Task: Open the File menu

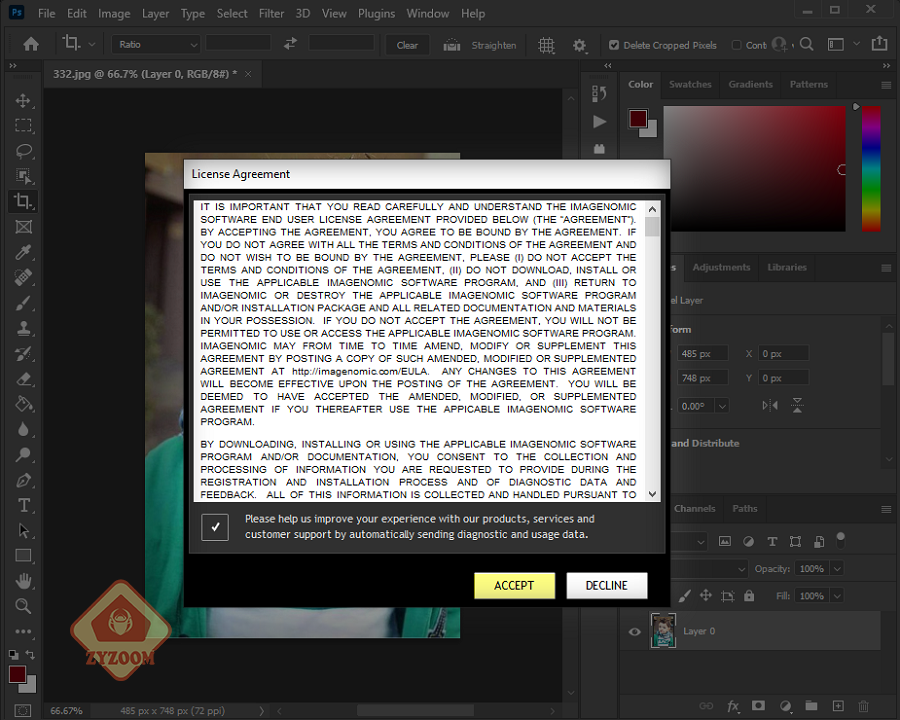Action: (x=46, y=13)
